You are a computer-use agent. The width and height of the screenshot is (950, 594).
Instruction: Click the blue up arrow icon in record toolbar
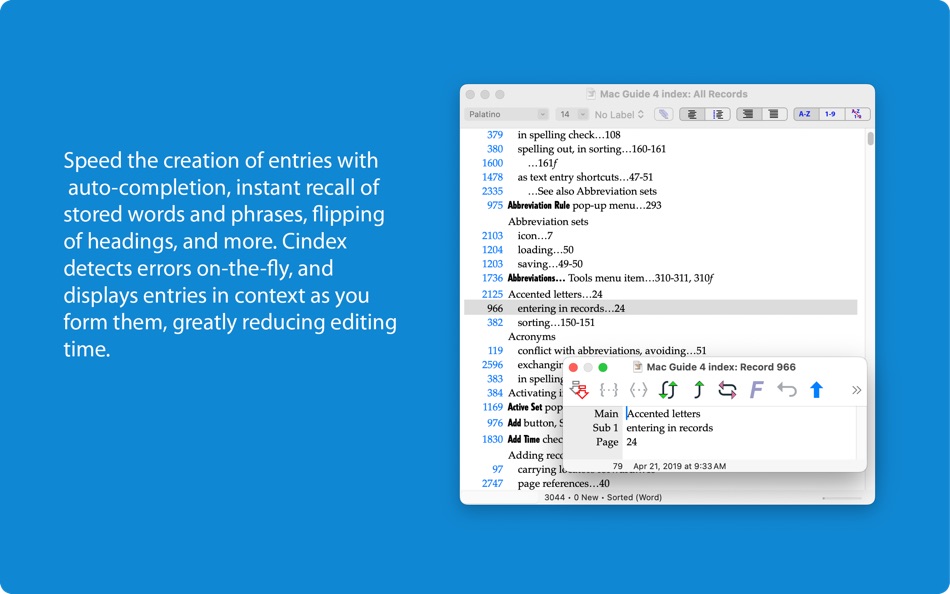tap(816, 390)
